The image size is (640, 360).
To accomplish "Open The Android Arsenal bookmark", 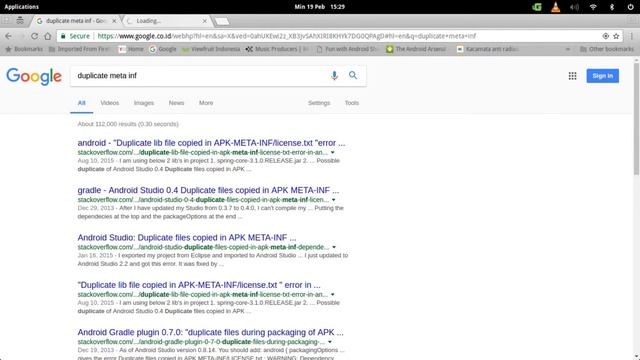I will pos(416,49).
